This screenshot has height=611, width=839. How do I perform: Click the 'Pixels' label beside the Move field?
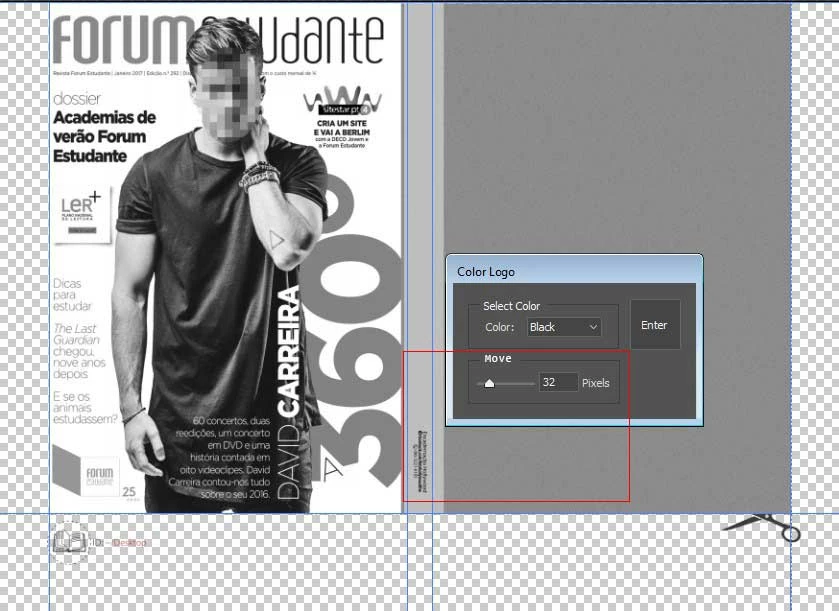(x=596, y=383)
